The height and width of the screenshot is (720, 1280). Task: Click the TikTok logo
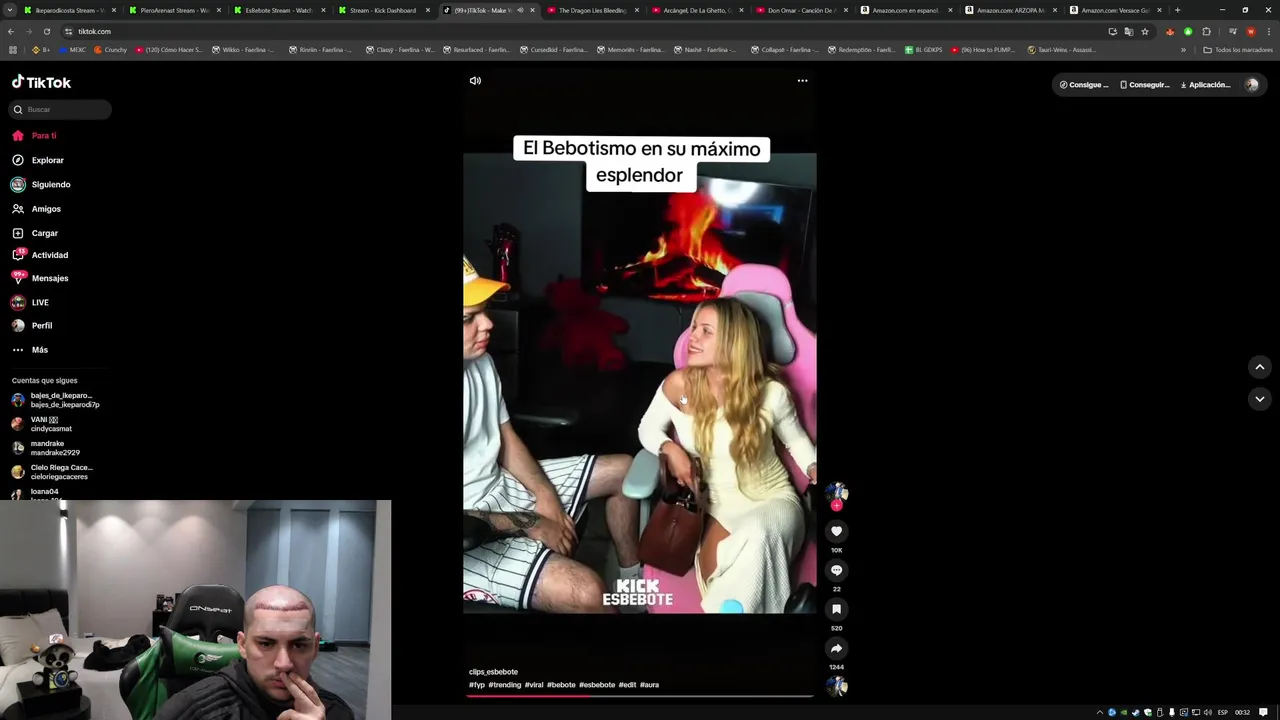41,82
